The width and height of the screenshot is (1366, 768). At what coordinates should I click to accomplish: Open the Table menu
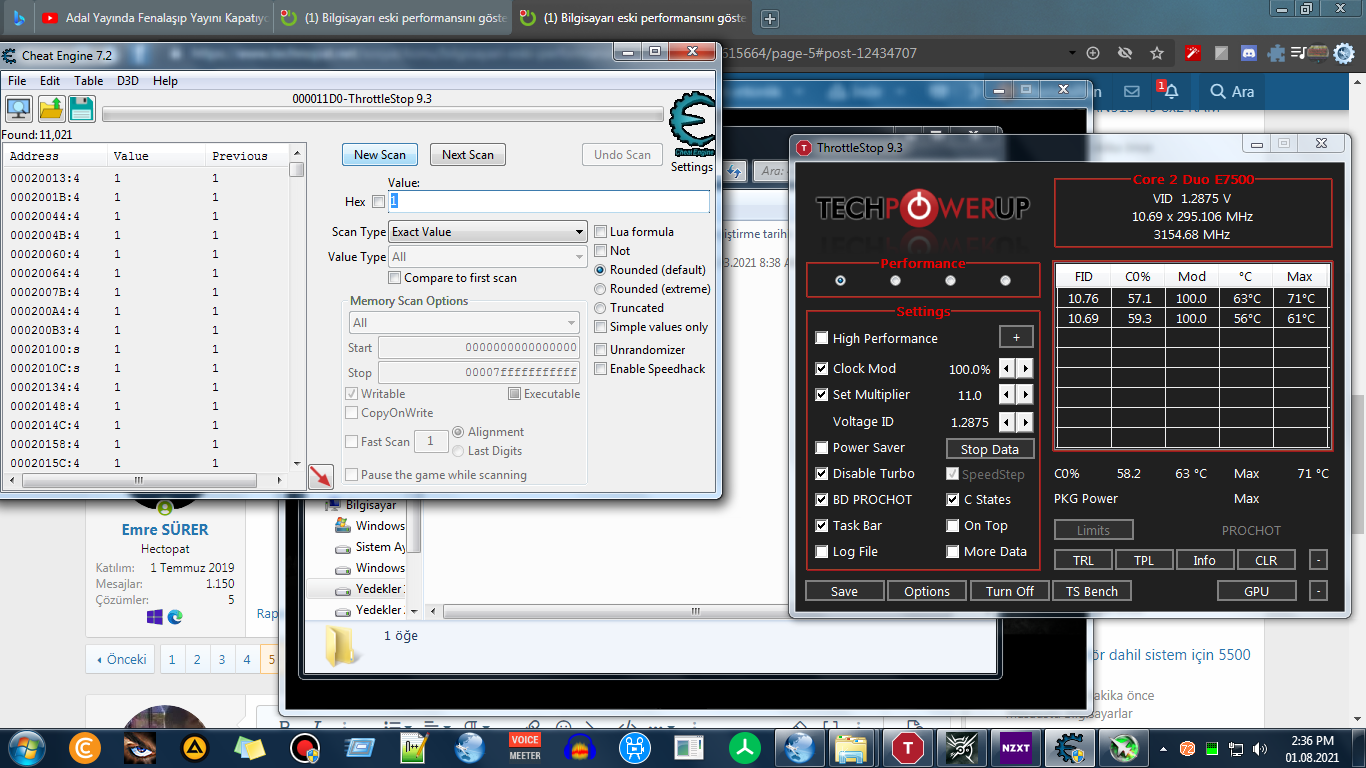tap(89, 81)
